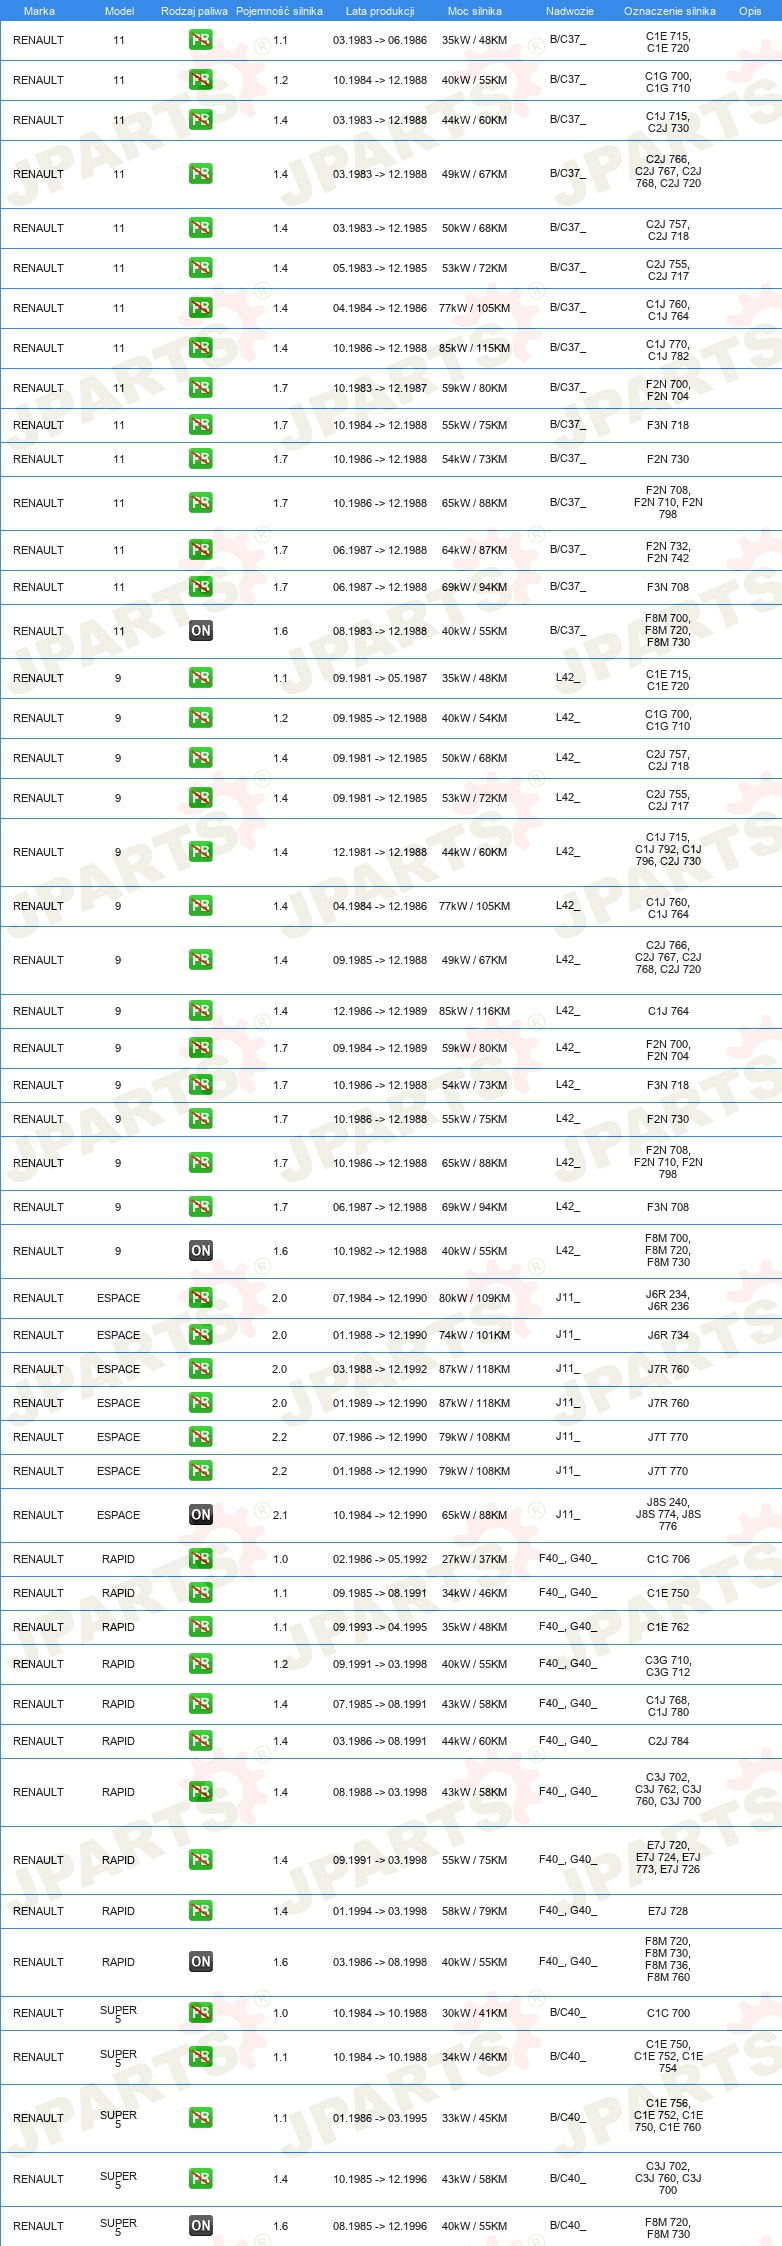The height and width of the screenshot is (2246, 782).
Task: Click petrol icon in Rapid C1E 762 row
Action: tap(200, 1627)
